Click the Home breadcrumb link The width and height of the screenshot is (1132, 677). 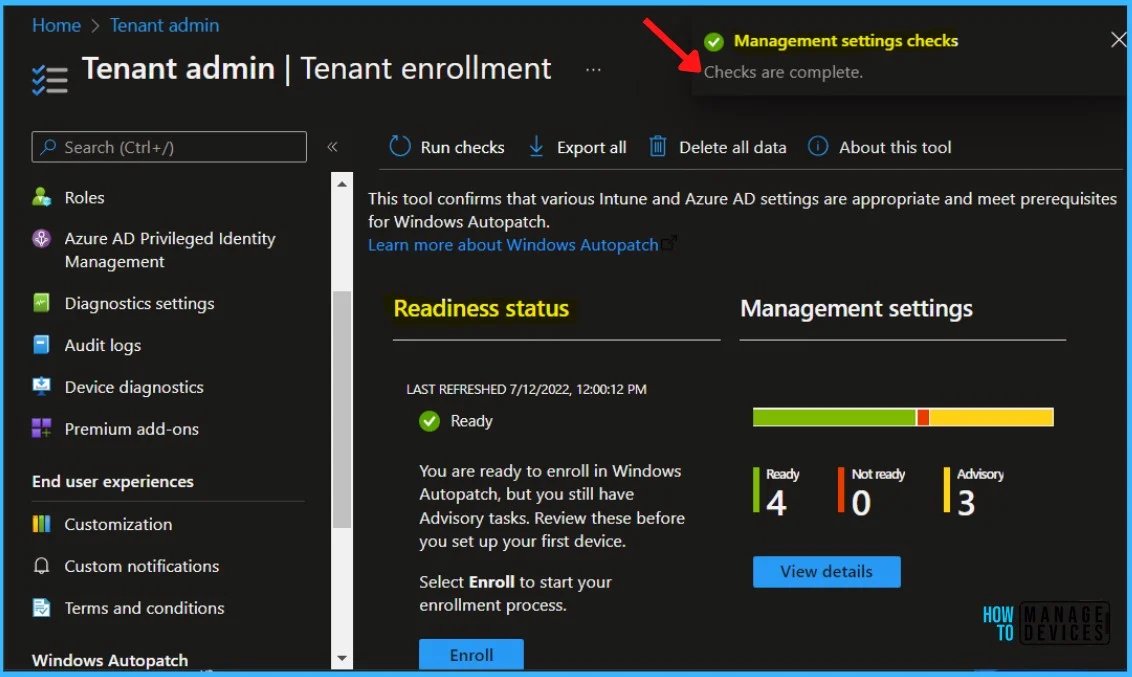pos(56,25)
